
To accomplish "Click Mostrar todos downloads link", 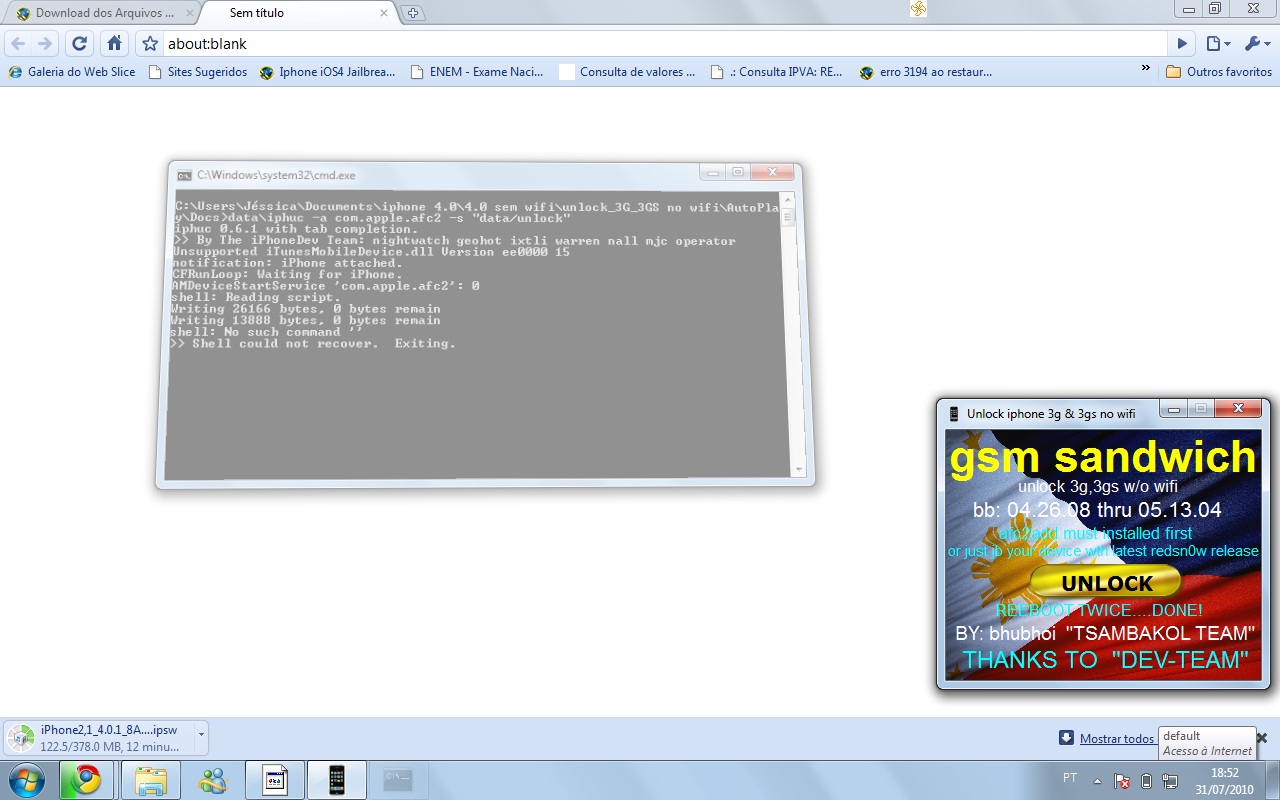I will 1117,739.
